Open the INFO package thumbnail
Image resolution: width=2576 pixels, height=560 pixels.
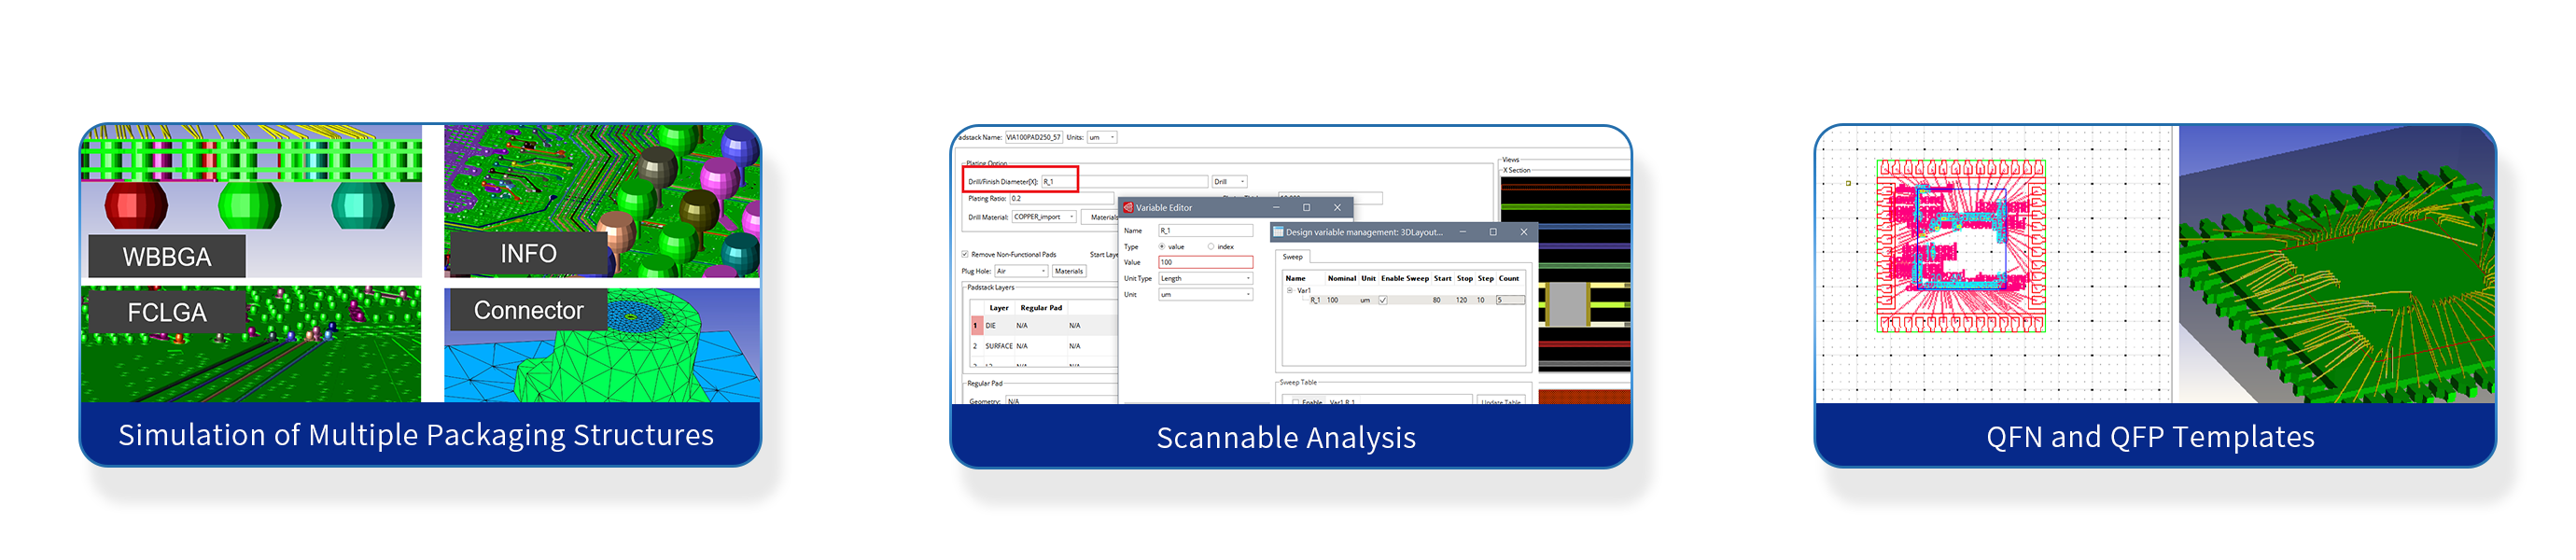[602, 201]
